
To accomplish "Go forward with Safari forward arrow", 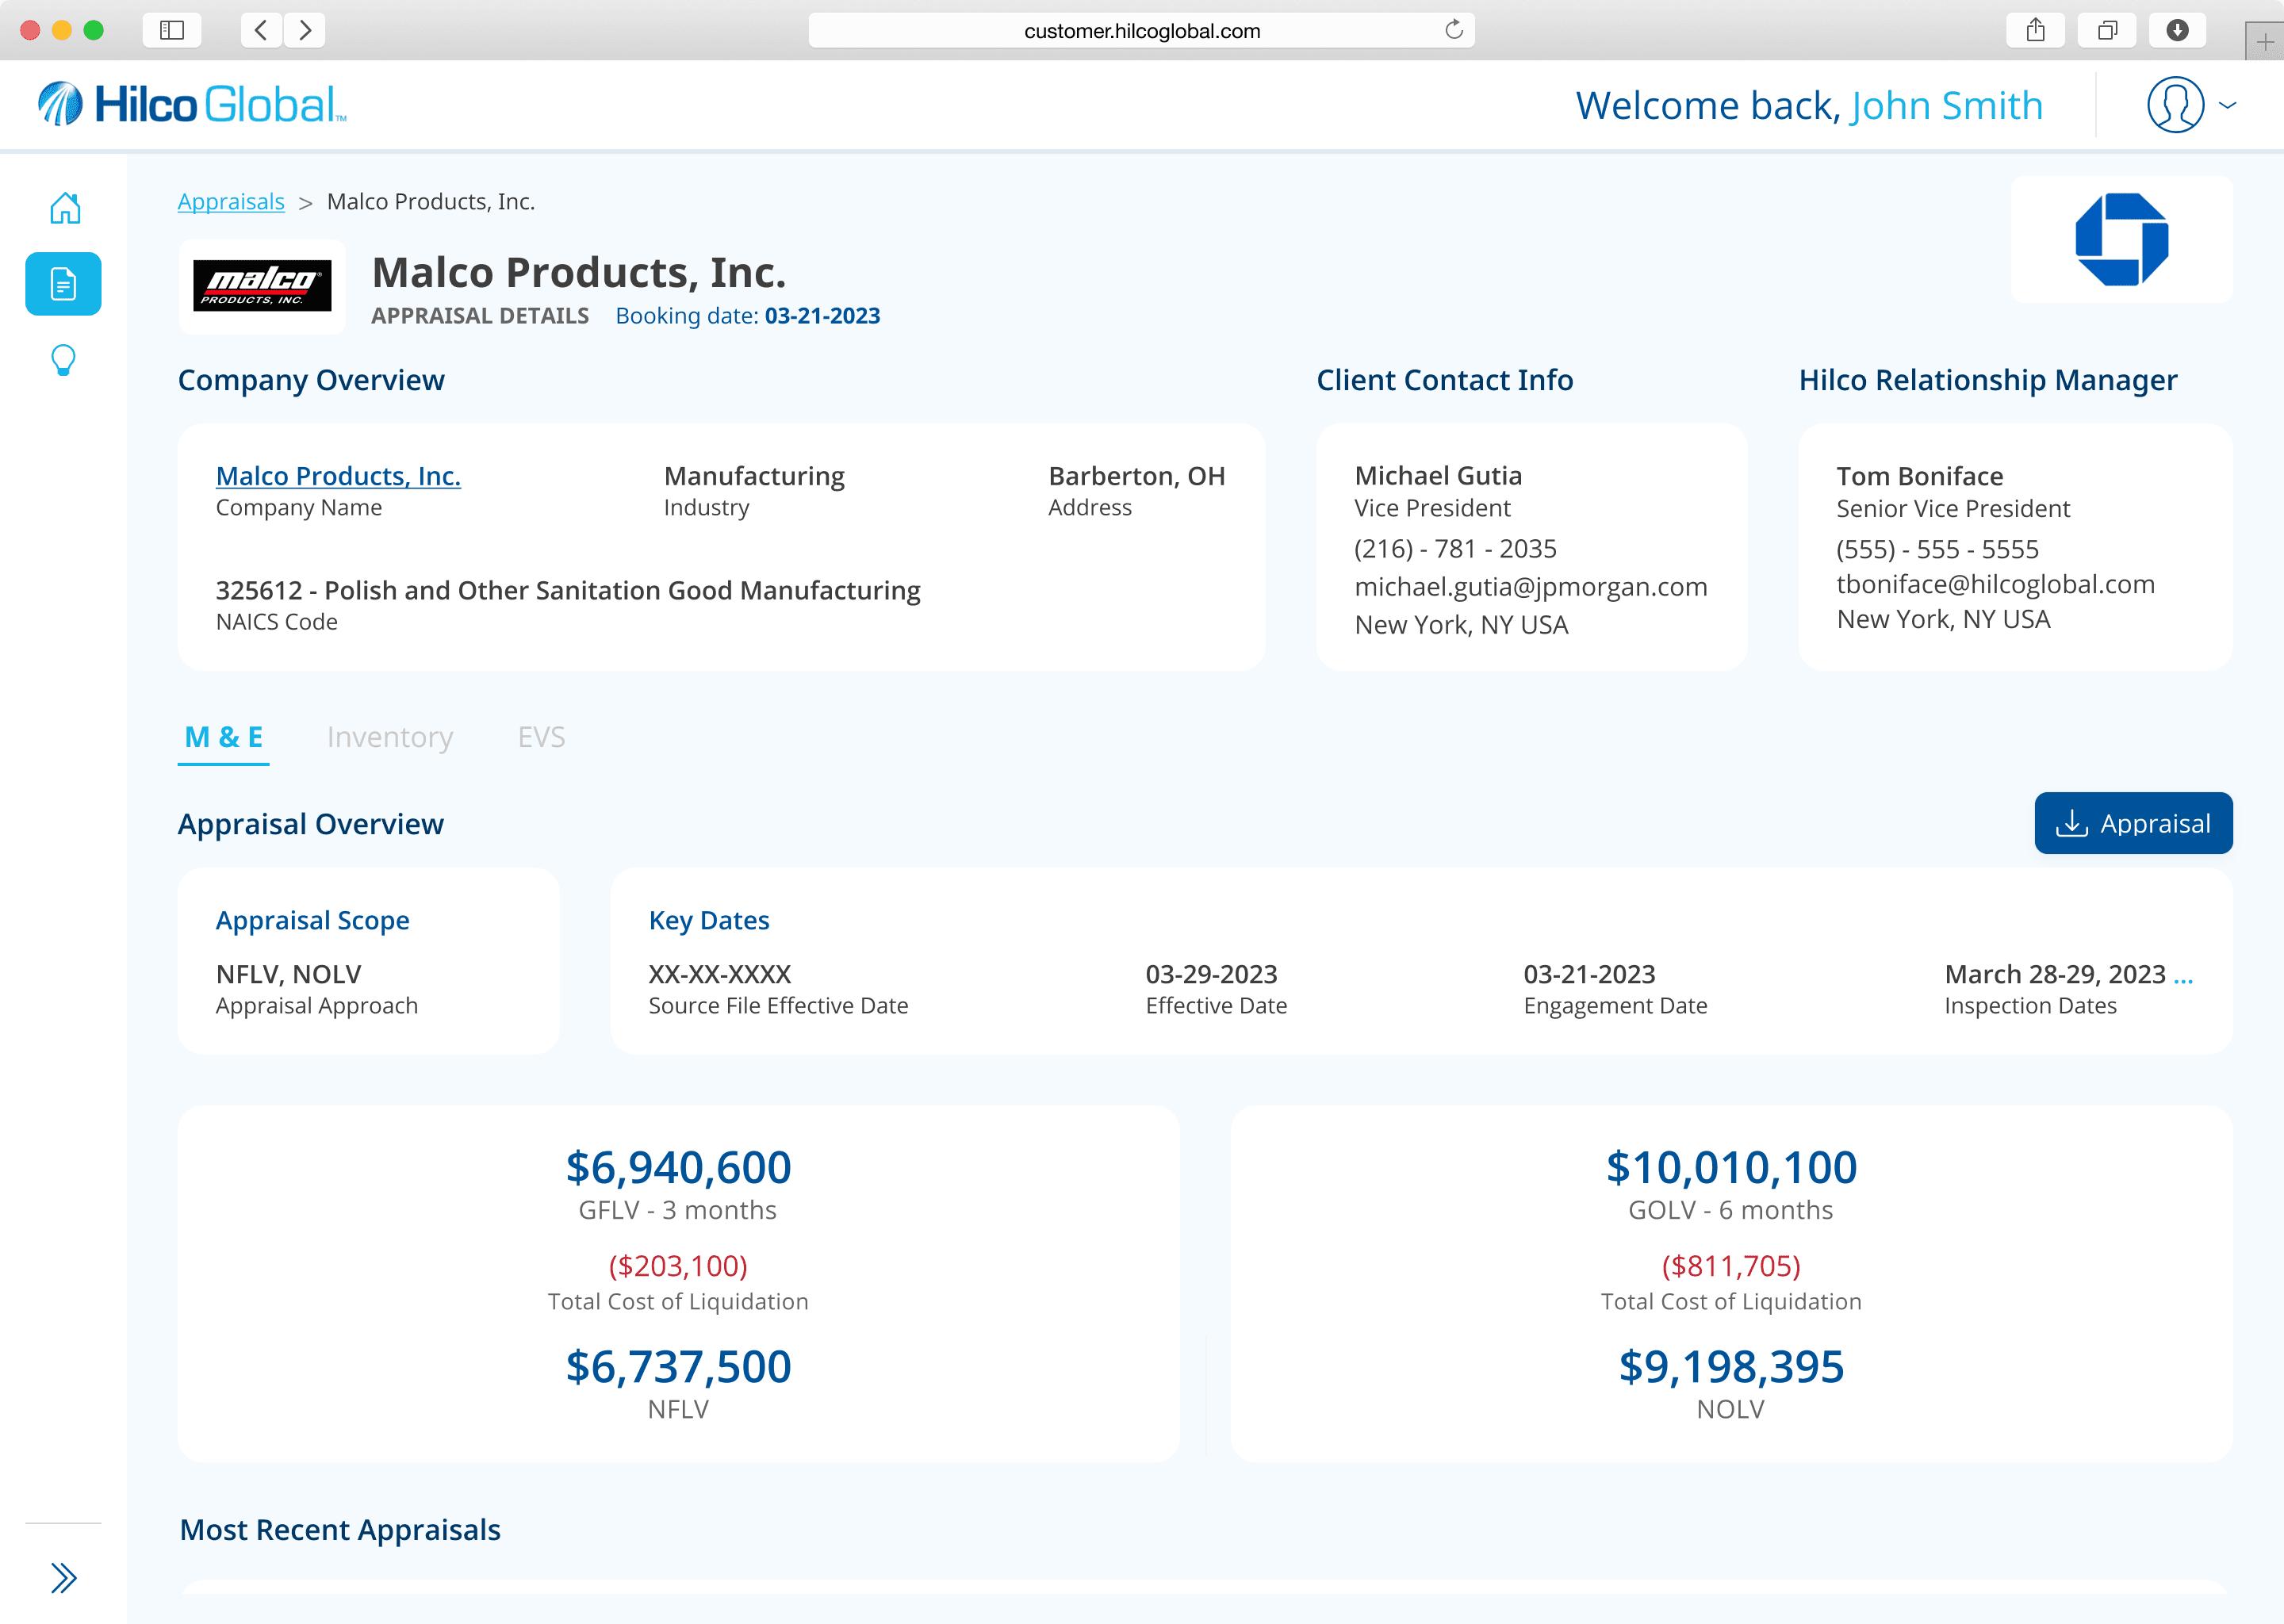I will click(x=305, y=30).
